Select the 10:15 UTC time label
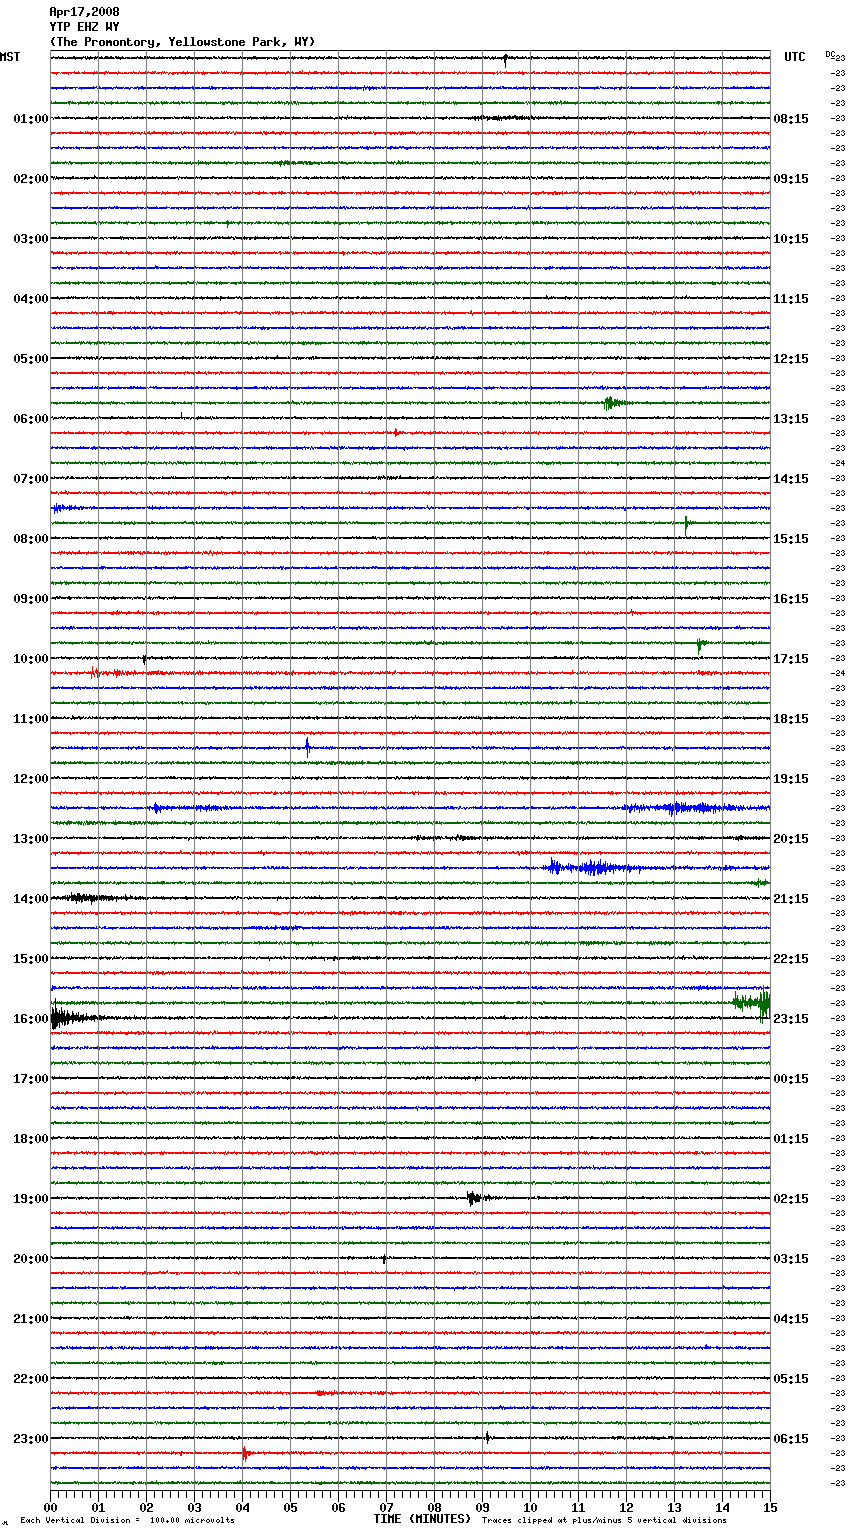 click(791, 239)
